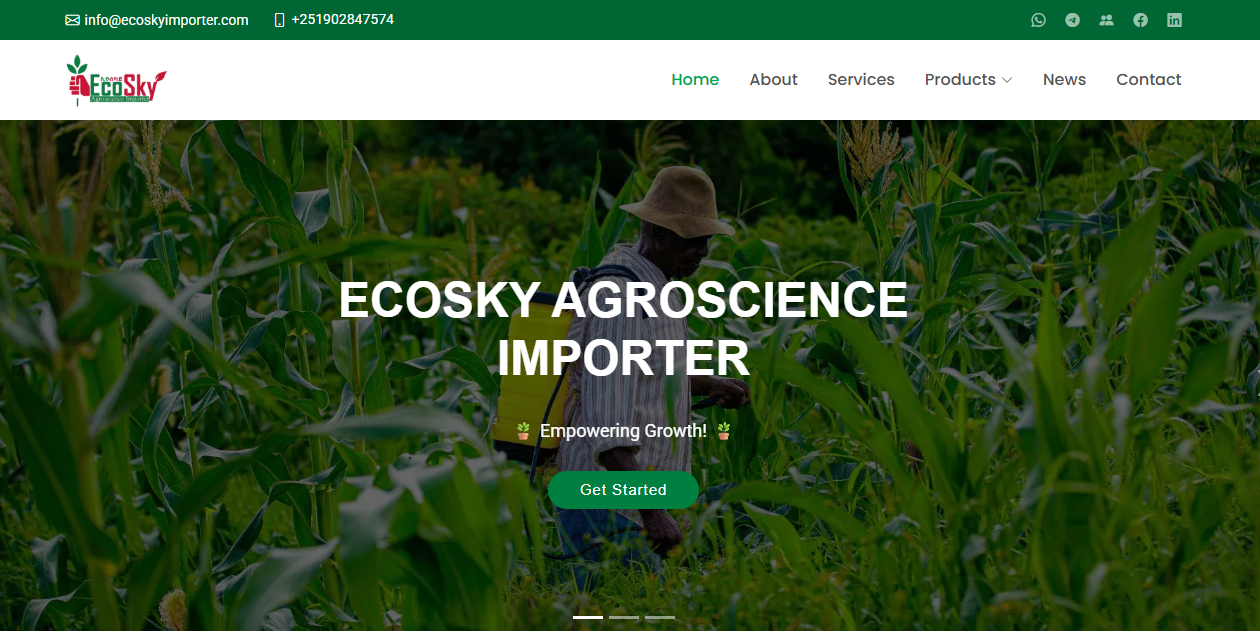Image resolution: width=1260 pixels, height=631 pixels.
Task: Open the LinkedIn icon in top bar
Action: point(1174,20)
